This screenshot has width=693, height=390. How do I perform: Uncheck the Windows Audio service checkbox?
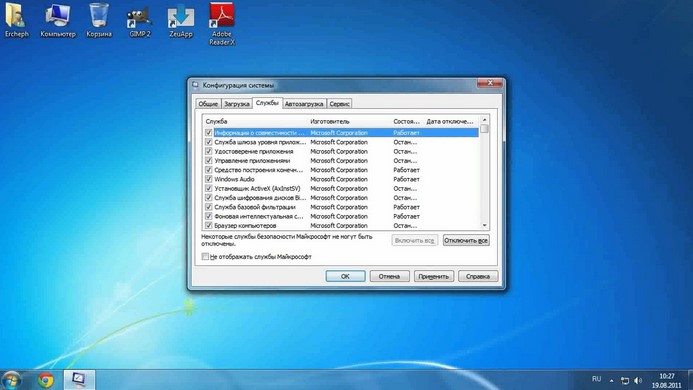coord(209,179)
